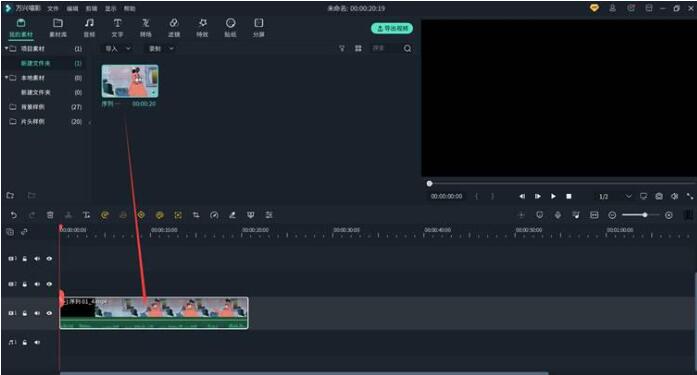Viewport: 697px width, 375px height.
Task: Click the Redo arrow in timeline toolbar
Action: 32,215
